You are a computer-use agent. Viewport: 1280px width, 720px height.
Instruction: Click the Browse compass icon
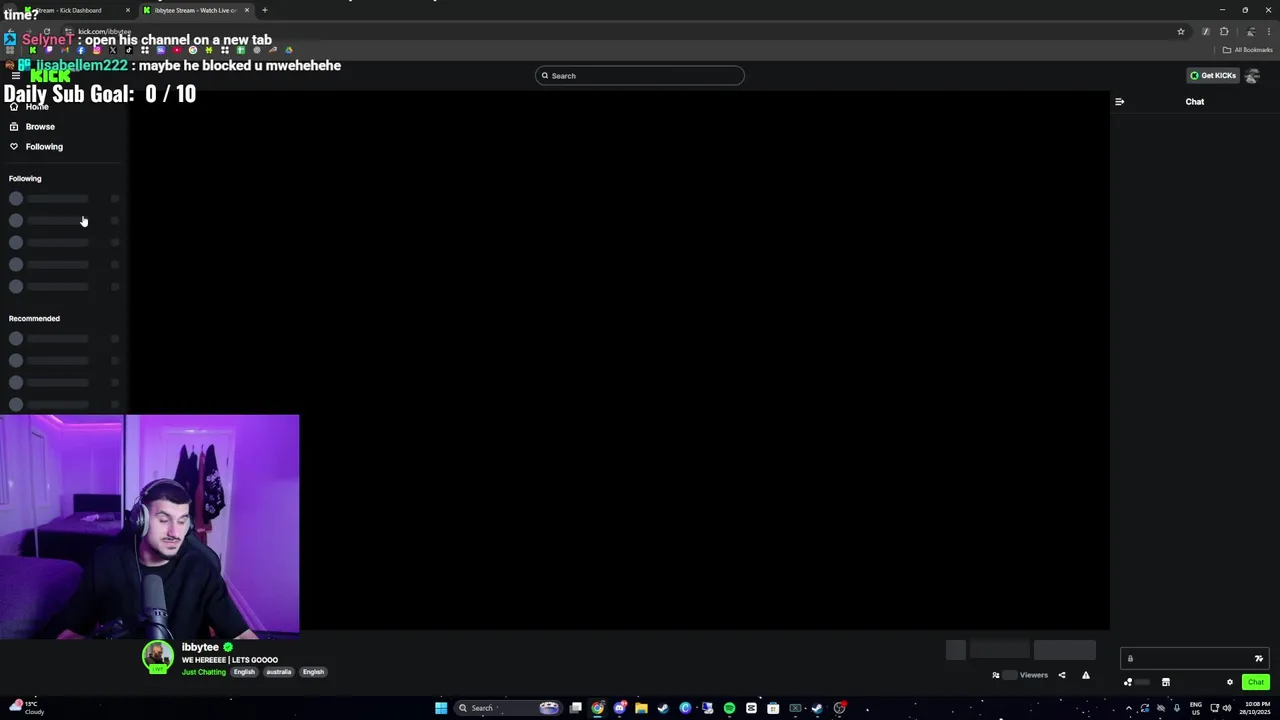click(14, 127)
